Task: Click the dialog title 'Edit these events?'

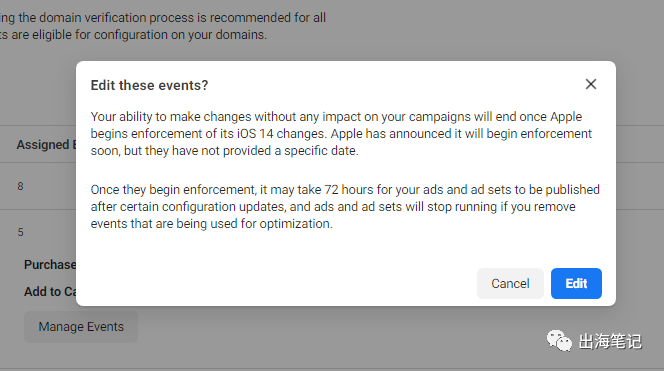Action: coord(149,85)
